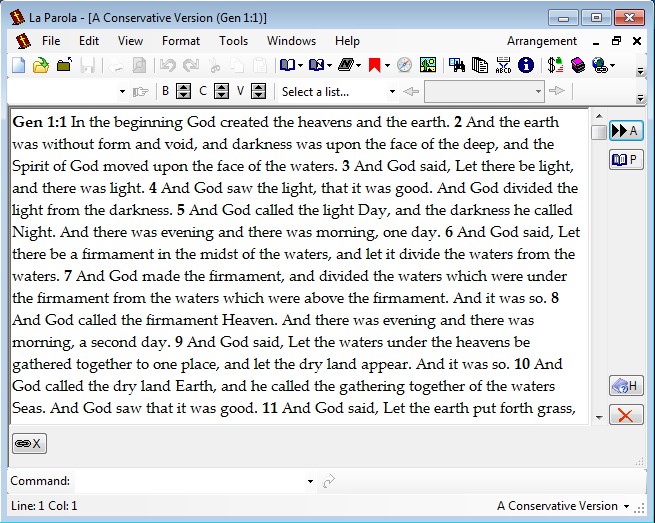Click the globe internet icon

tap(600, 66)
